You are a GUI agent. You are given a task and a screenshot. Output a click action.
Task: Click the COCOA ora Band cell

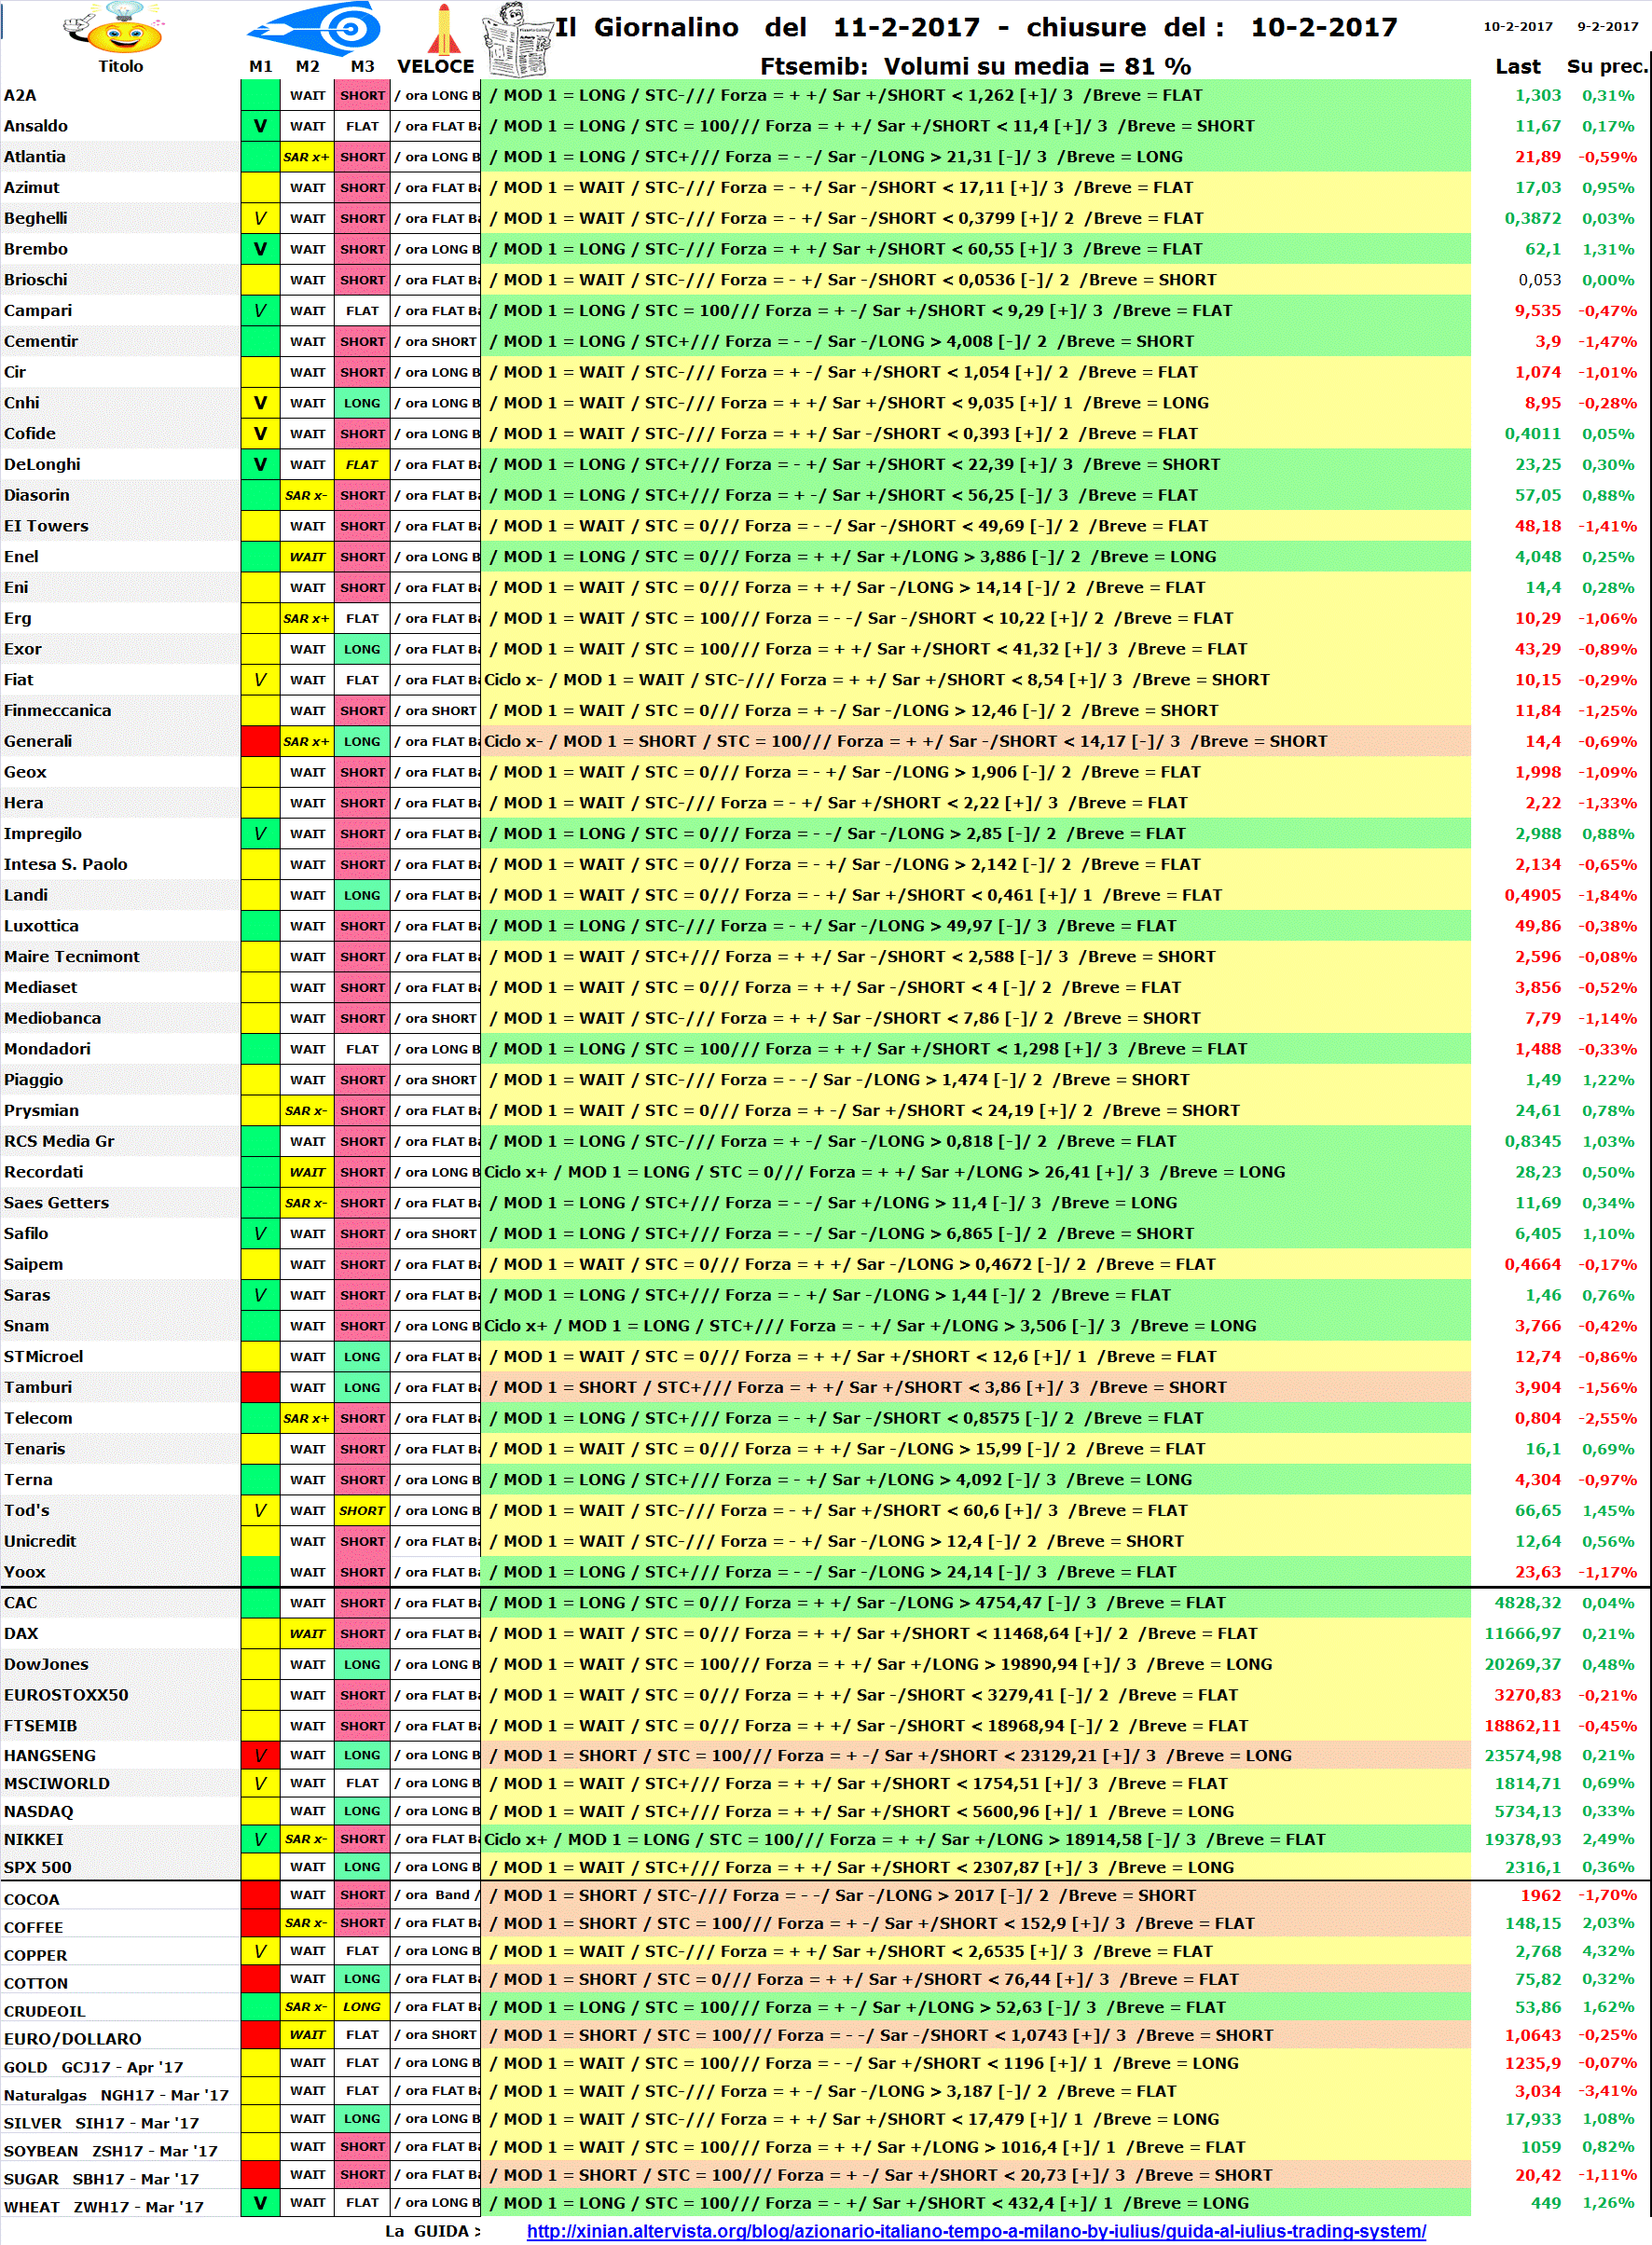coord(436,1895)
